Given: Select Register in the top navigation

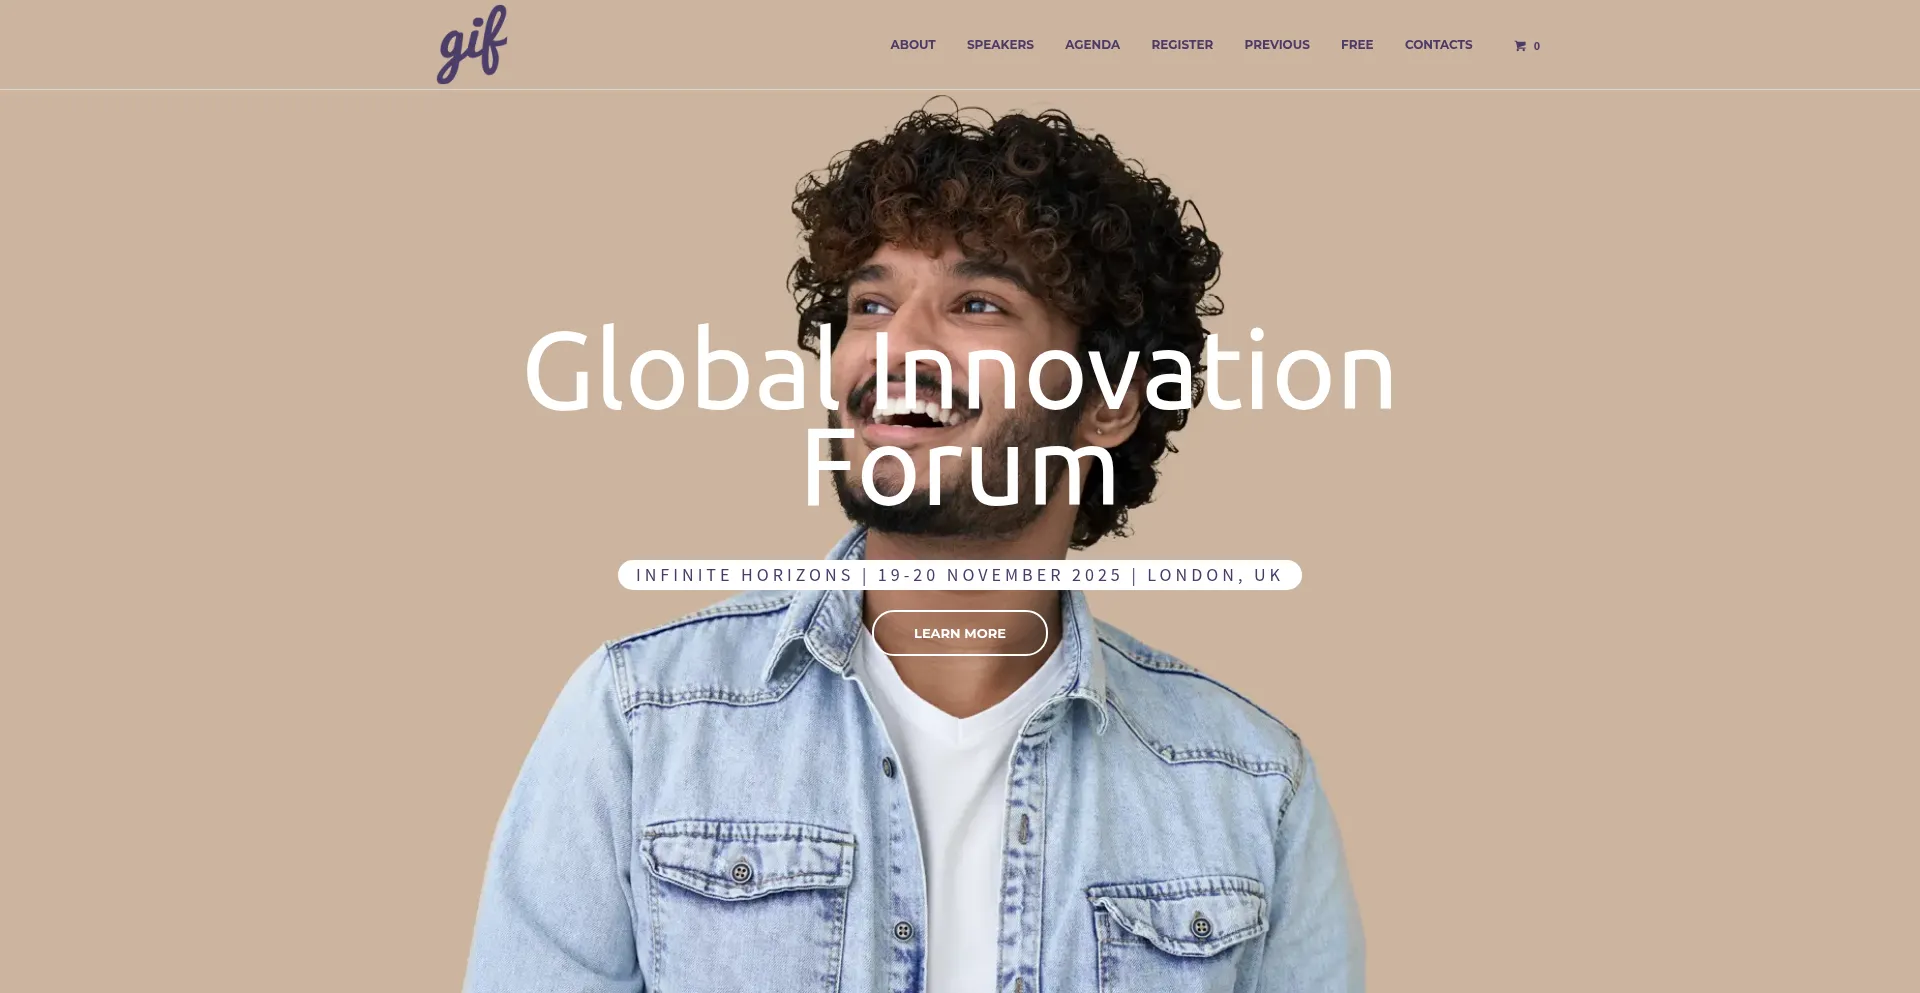Looking at the screenshot, I should (x=1182, y=45).
